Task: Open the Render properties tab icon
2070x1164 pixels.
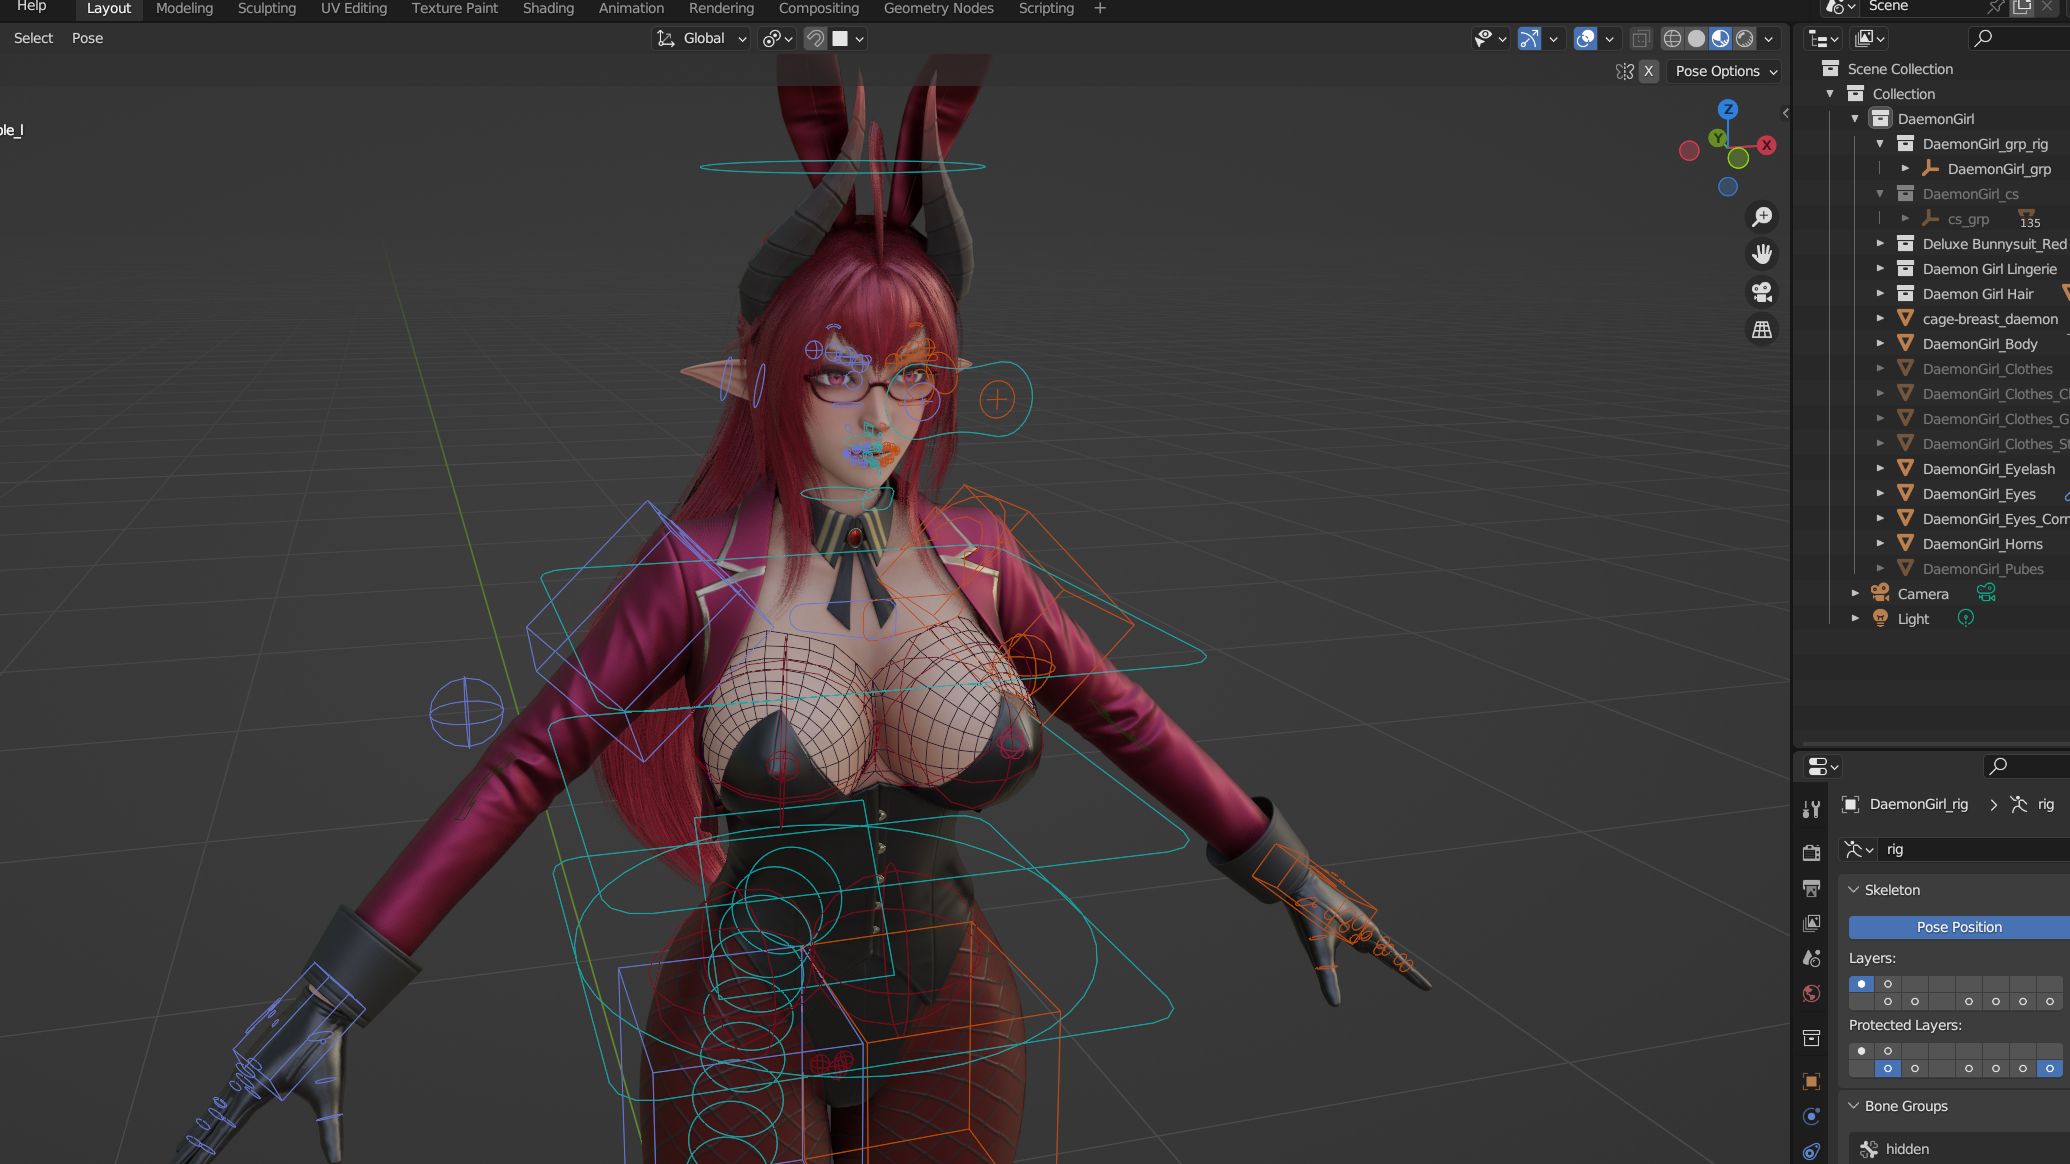Action: [x=1811, y=852]
